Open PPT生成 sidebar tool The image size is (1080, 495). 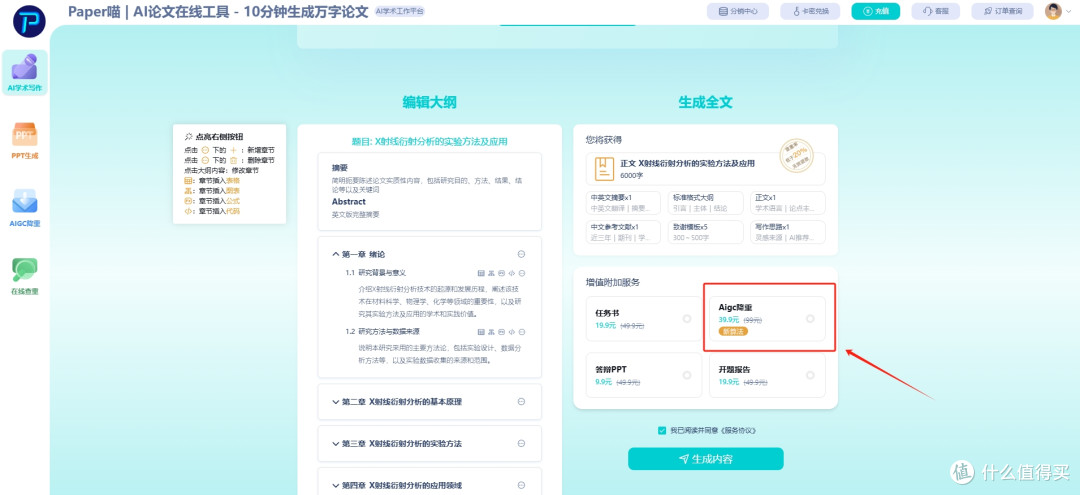tap(25, 140)
